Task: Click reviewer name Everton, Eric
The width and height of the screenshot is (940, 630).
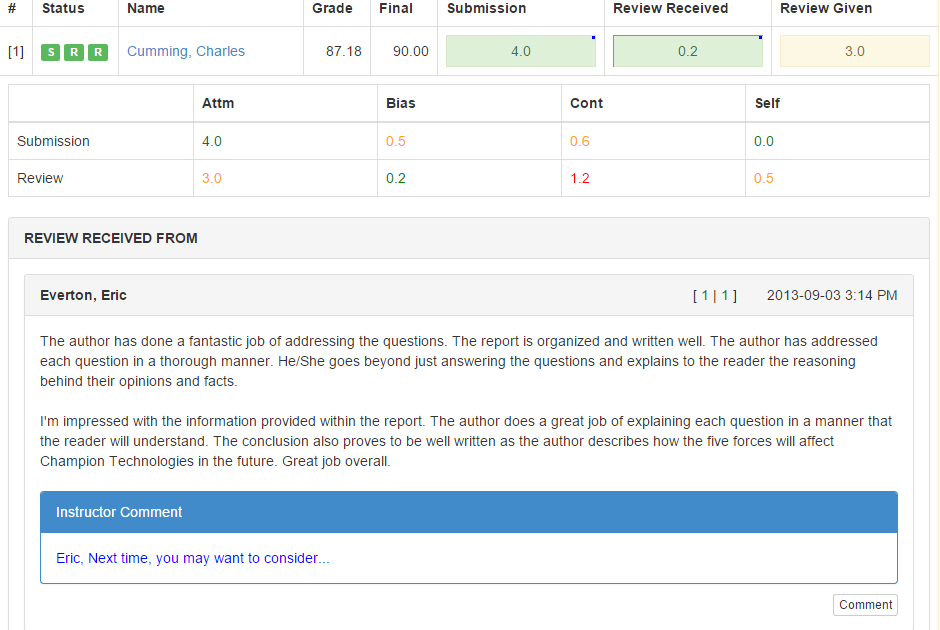Action: click(x=83, y=295)
